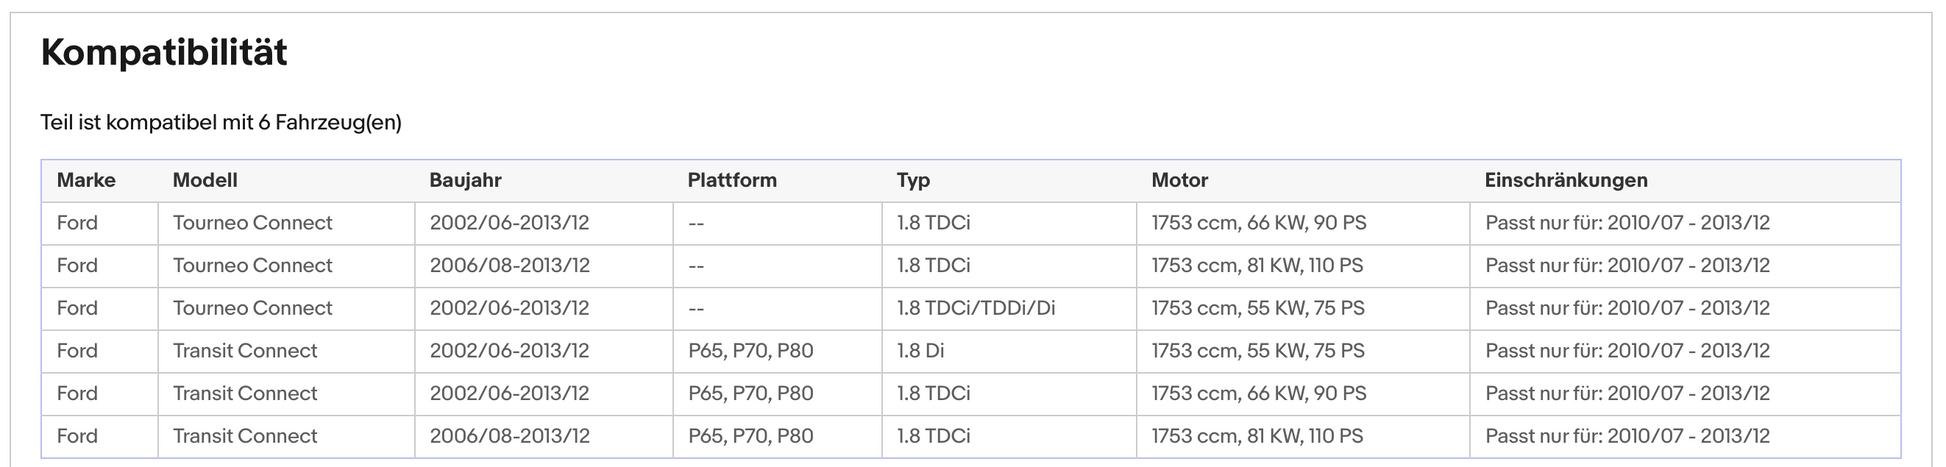Click the Modell column header
1946x467 pixels.
(205, 180)
